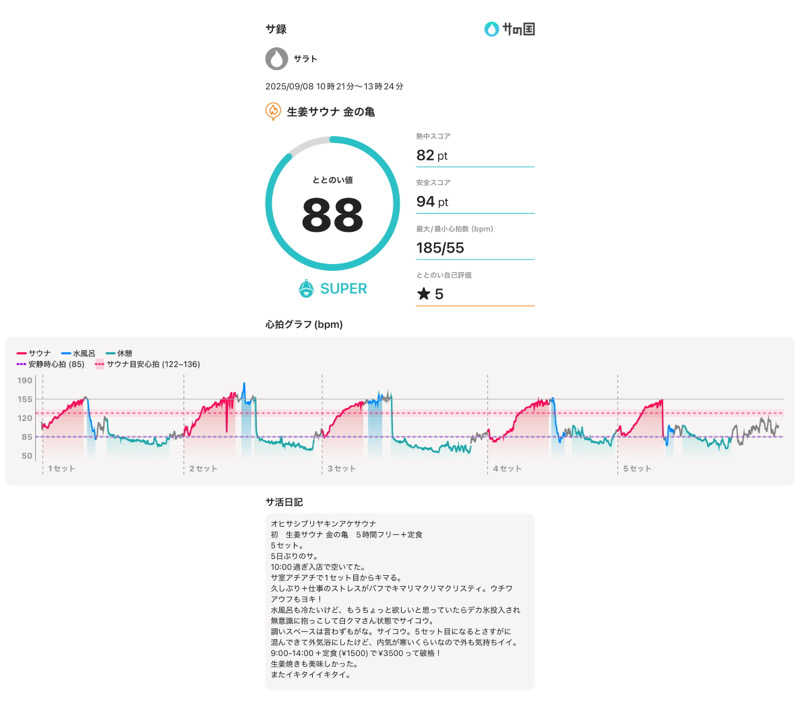Click the gray water drop user avatar
Image resolution: width=800 pixels, height=712 pixels.
[x=276, y=59]
